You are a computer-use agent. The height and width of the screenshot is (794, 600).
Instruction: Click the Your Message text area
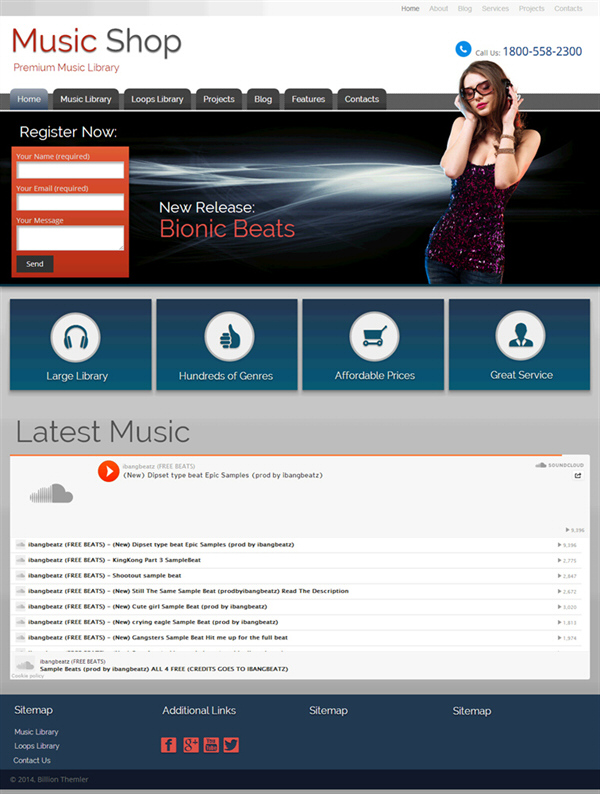(70, 238)
